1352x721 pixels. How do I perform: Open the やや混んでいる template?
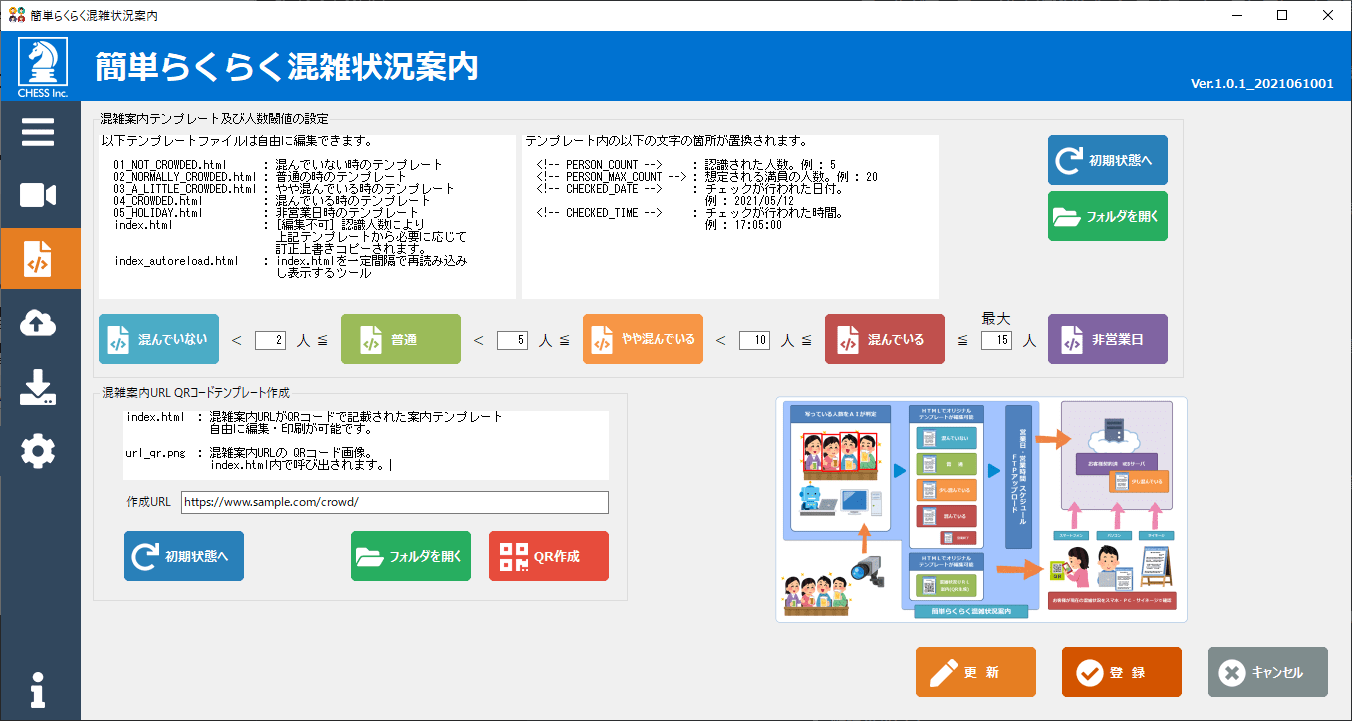643,339
